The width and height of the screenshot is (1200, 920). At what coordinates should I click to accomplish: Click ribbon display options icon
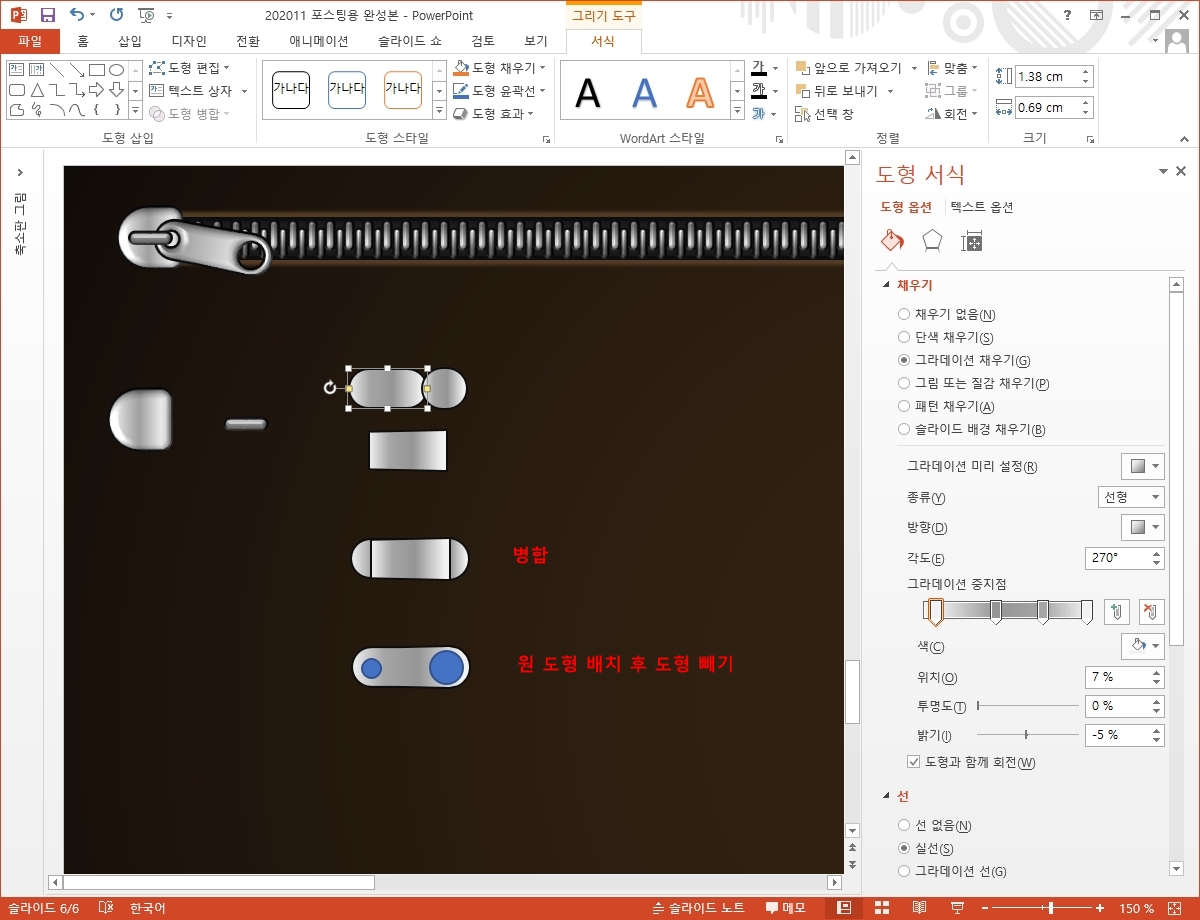click(x=1097, y=15)
